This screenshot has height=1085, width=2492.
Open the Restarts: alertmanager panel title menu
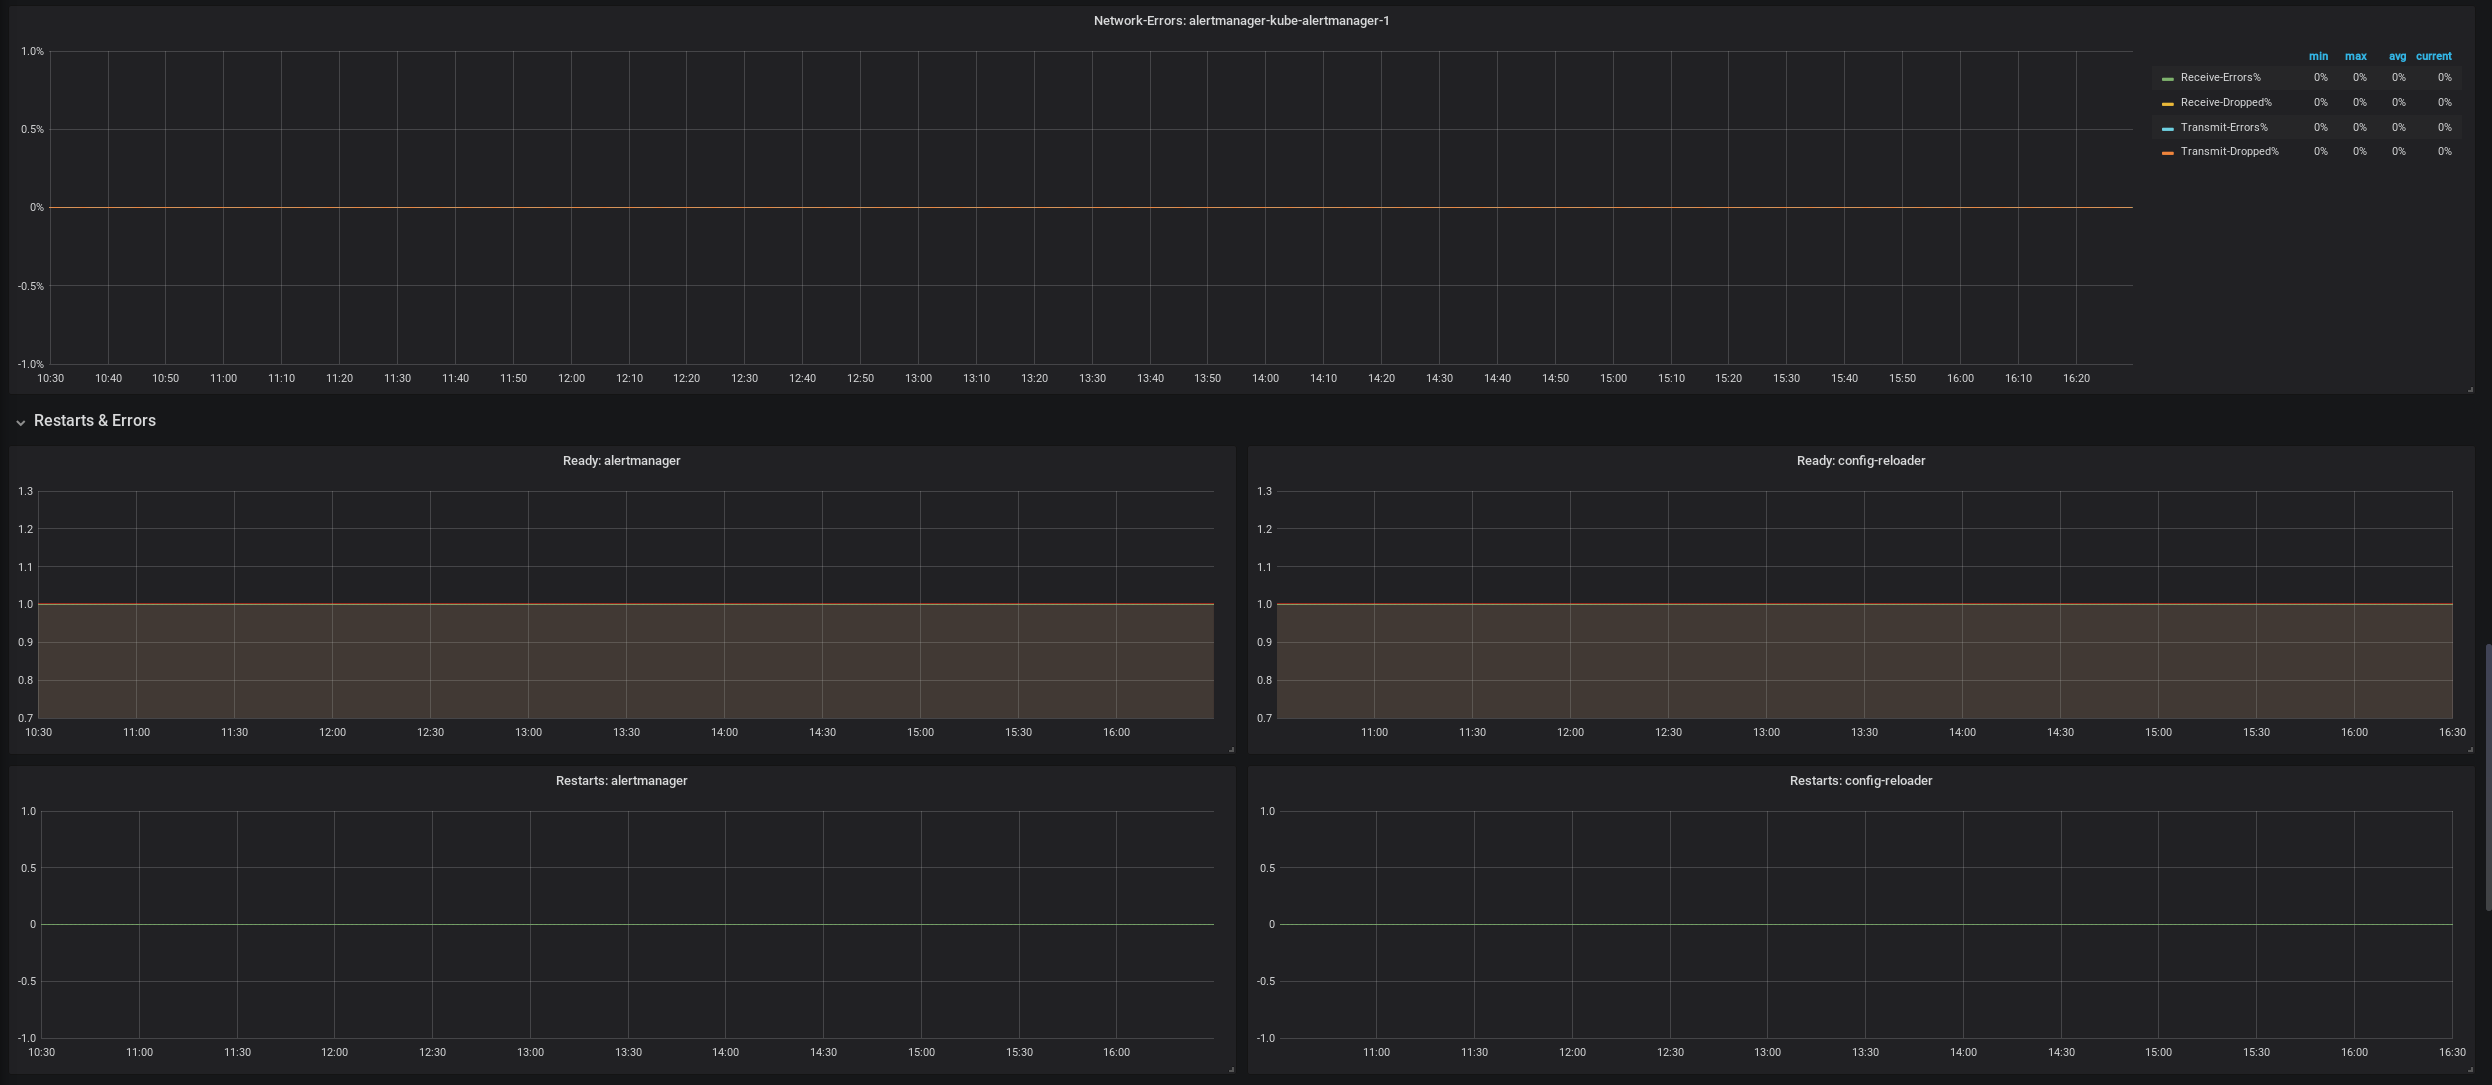tap(621, 781)
